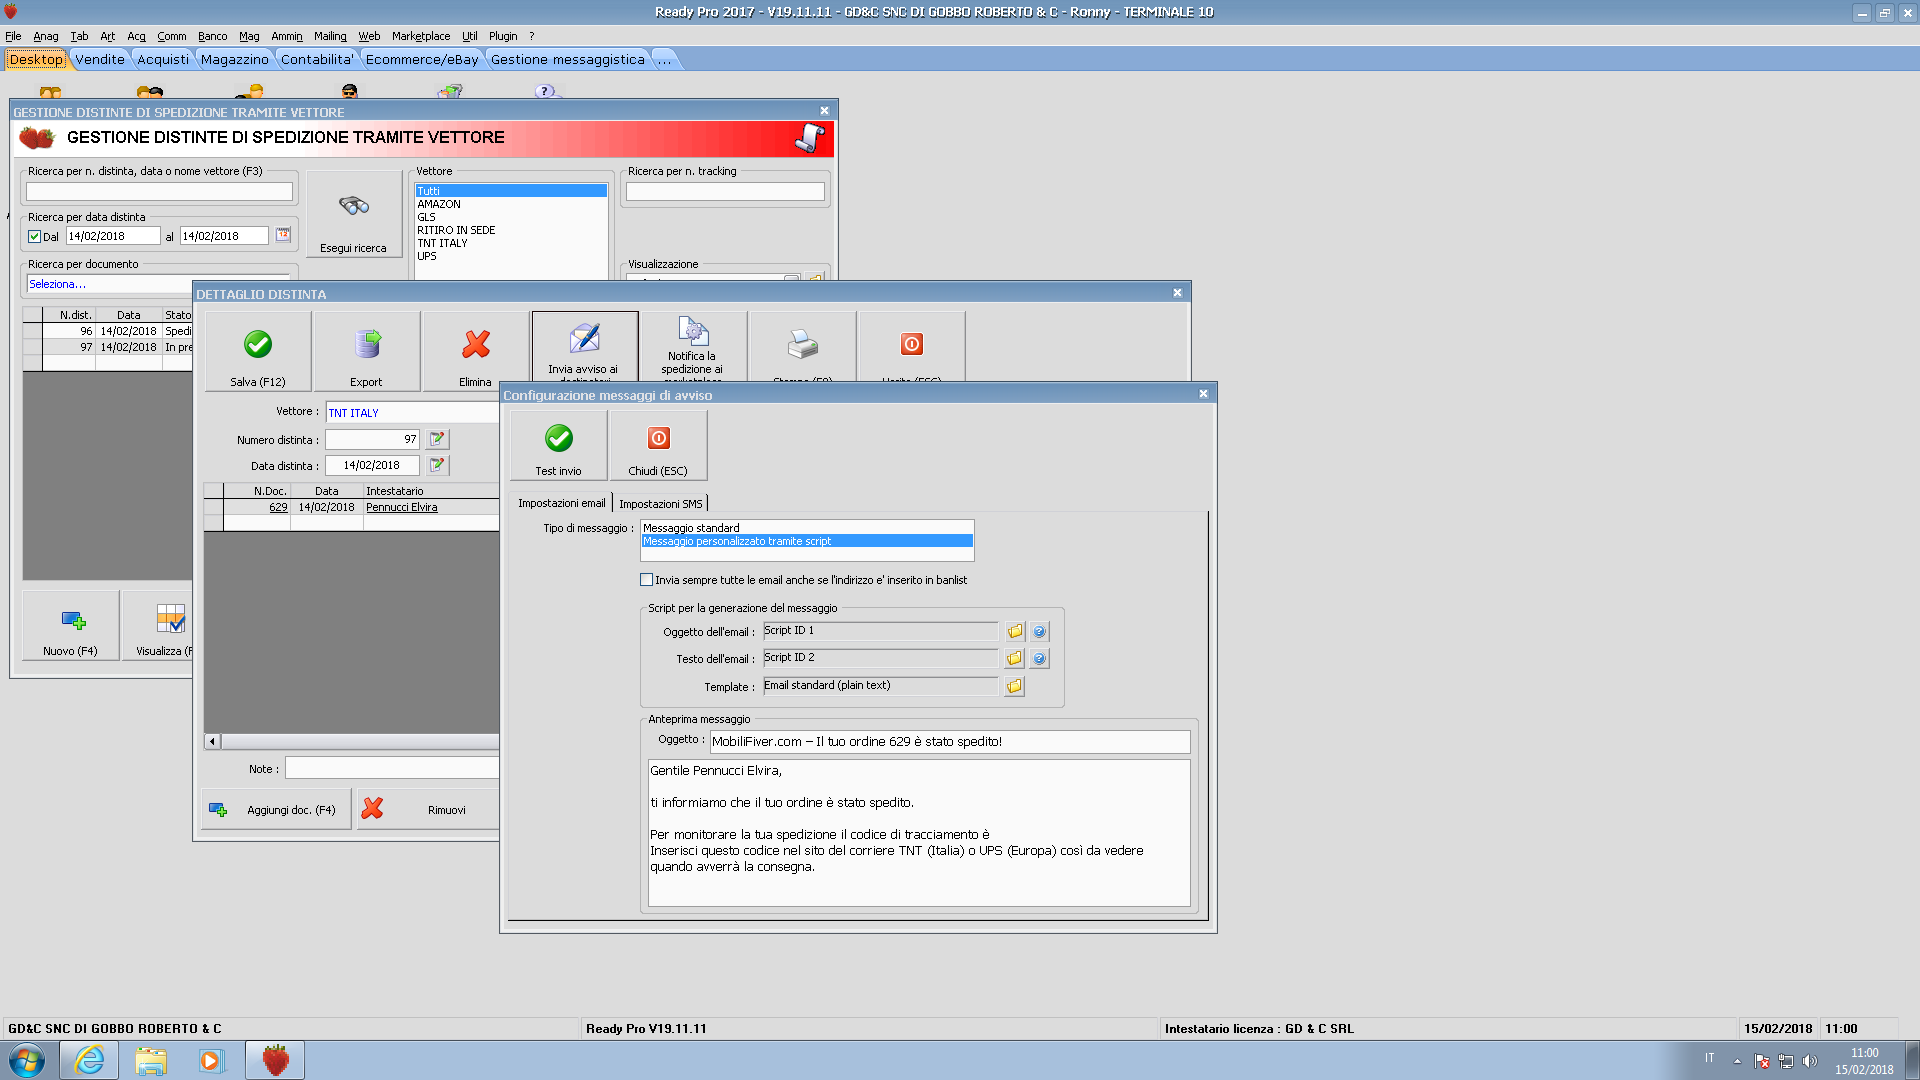The height and width of the screenshot is (1080, 1920).
Task: Open the Marketplace menu
Action: (420, 36)
